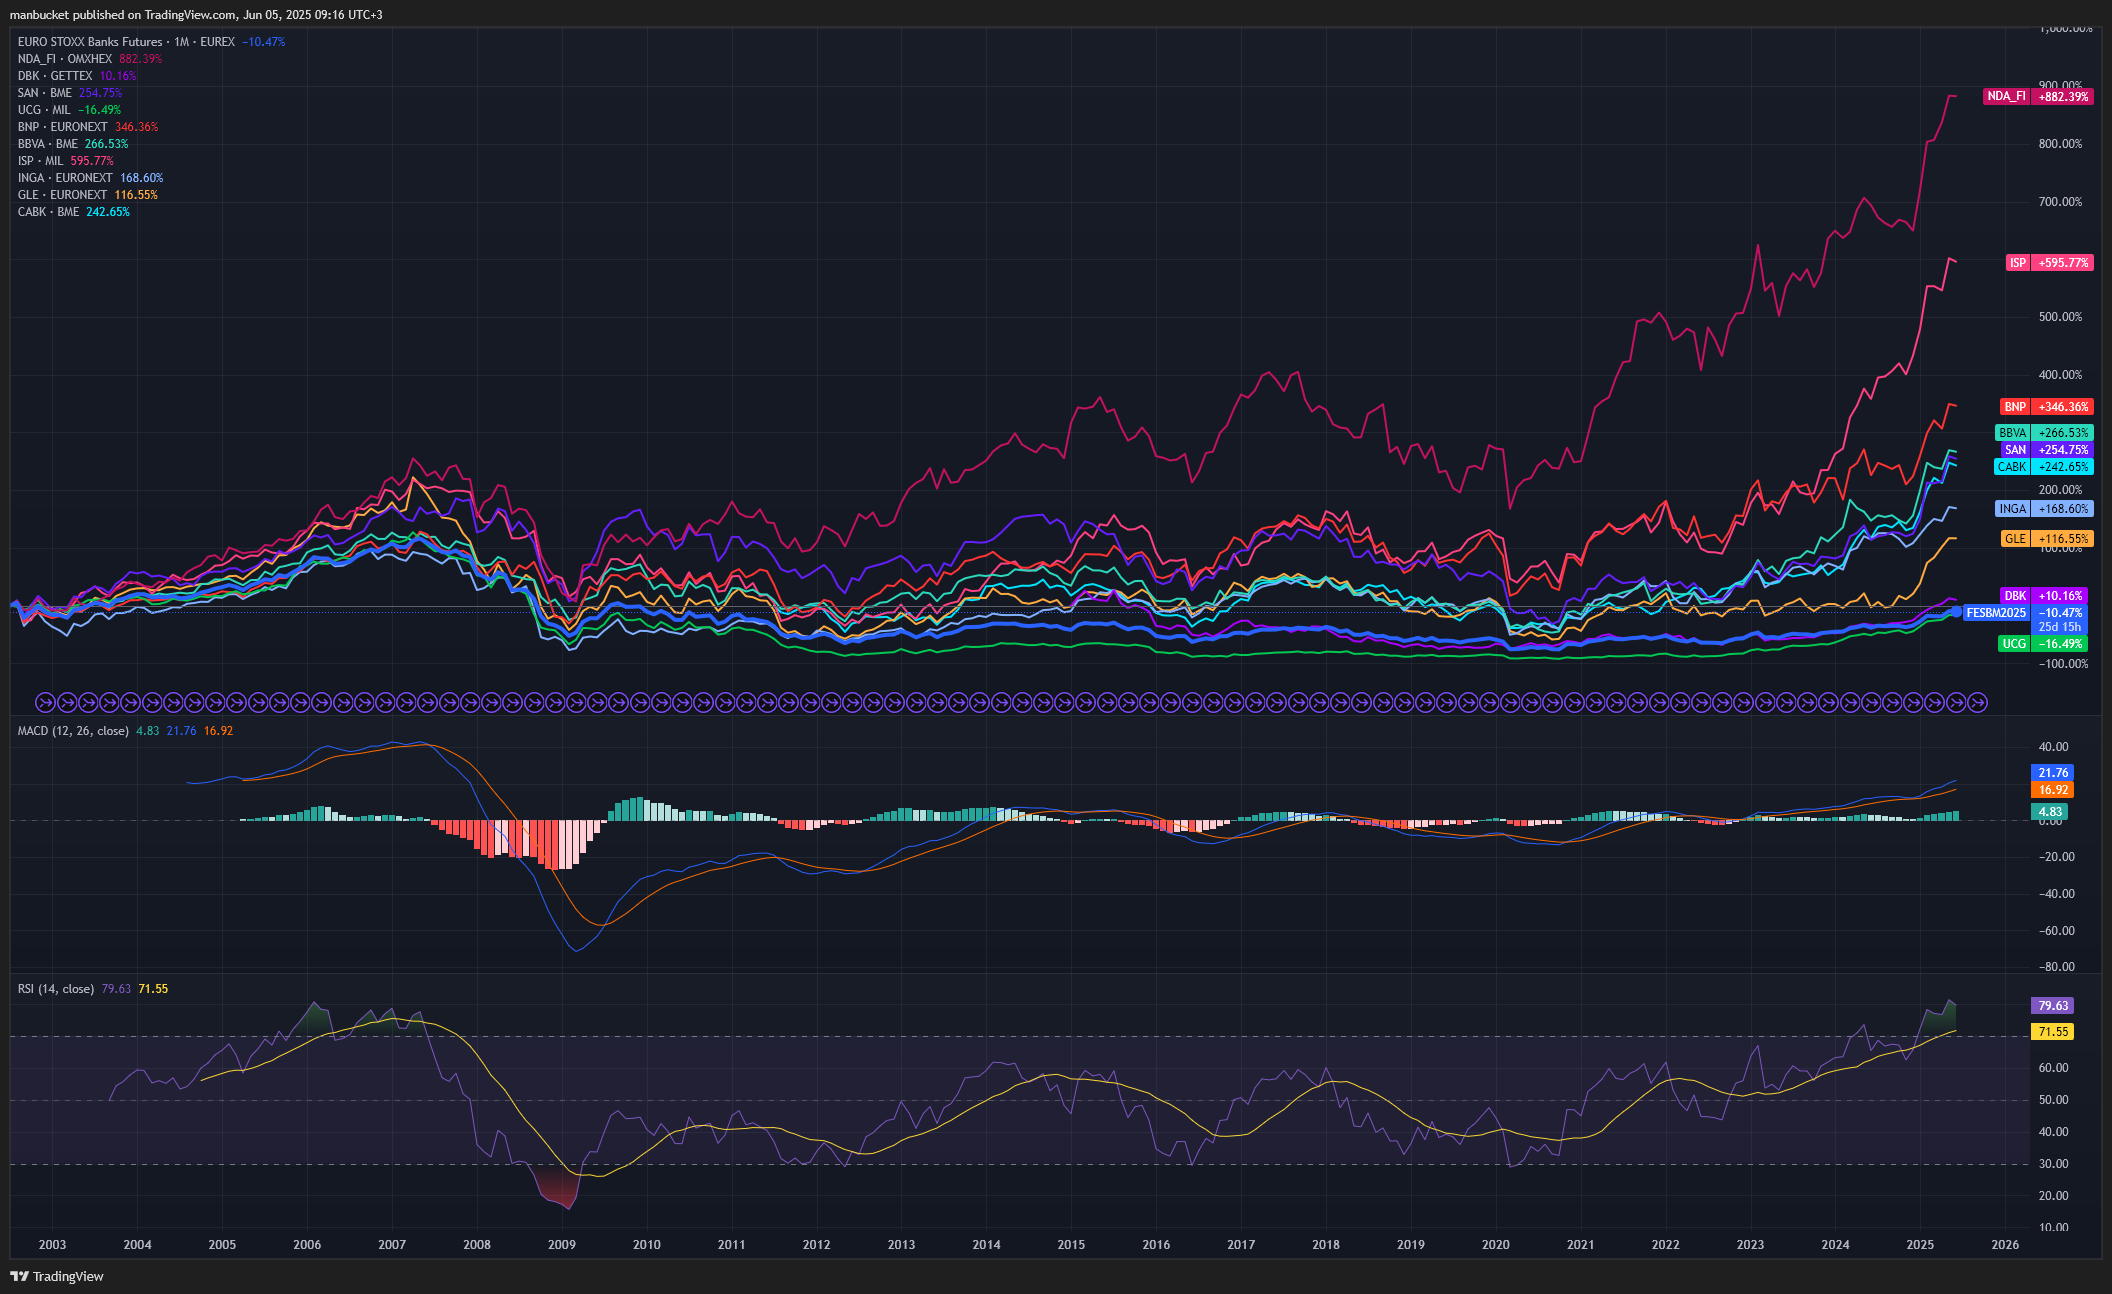The height and width of the screenshot is (1294, 2112).
Task: Select the CABK · BME legend entry
Action: point(48,212)
